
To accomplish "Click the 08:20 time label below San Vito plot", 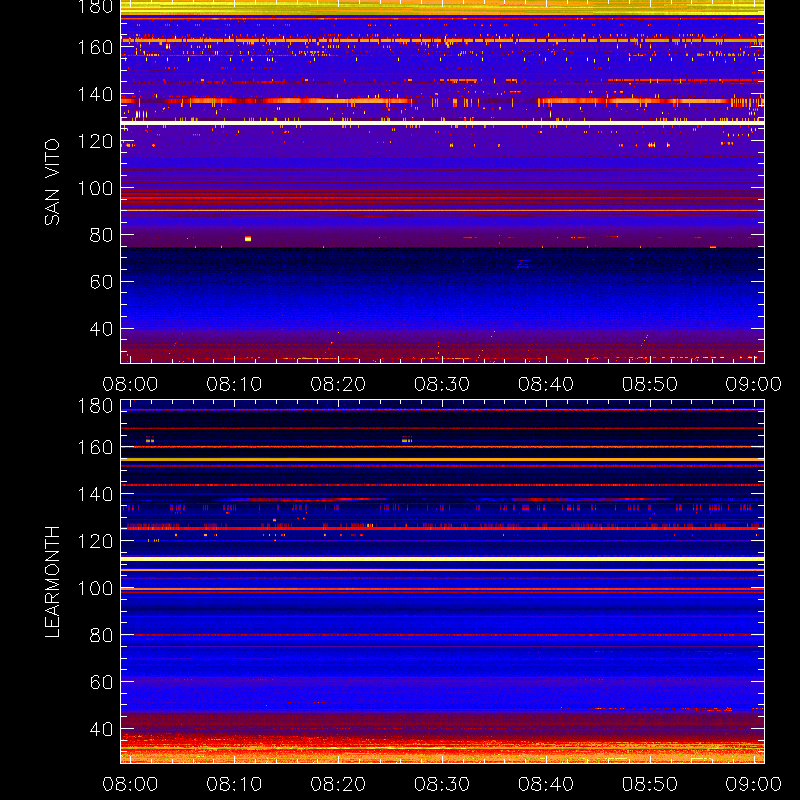I will (x=338, y=384).
